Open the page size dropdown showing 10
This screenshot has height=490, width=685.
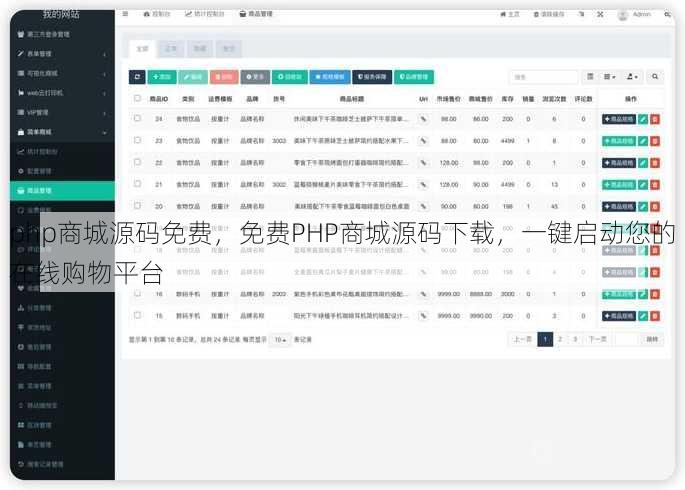tap(280, 340)
